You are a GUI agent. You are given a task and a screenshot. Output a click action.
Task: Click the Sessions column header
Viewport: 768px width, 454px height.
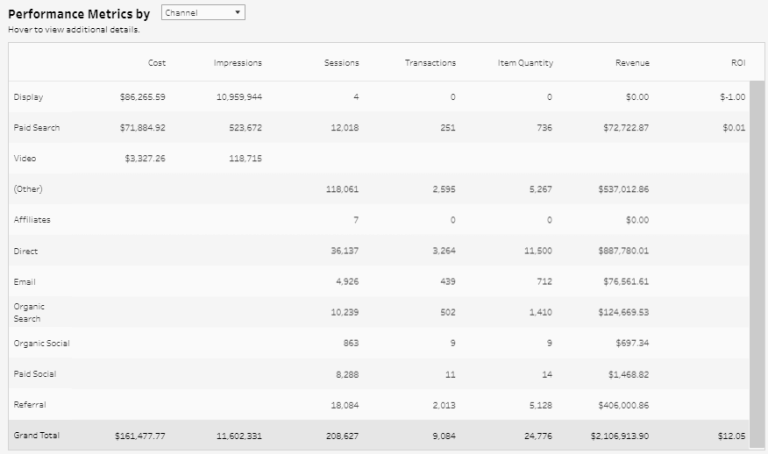[x=341, y=63]
